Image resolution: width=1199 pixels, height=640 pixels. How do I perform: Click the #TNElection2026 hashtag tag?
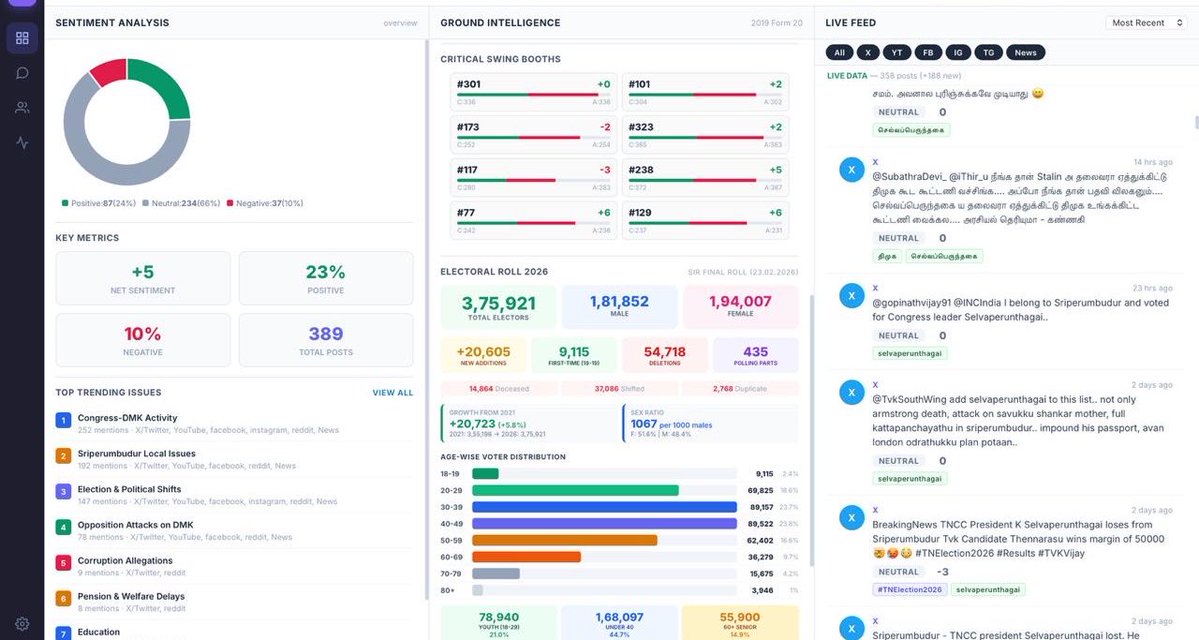910,590
